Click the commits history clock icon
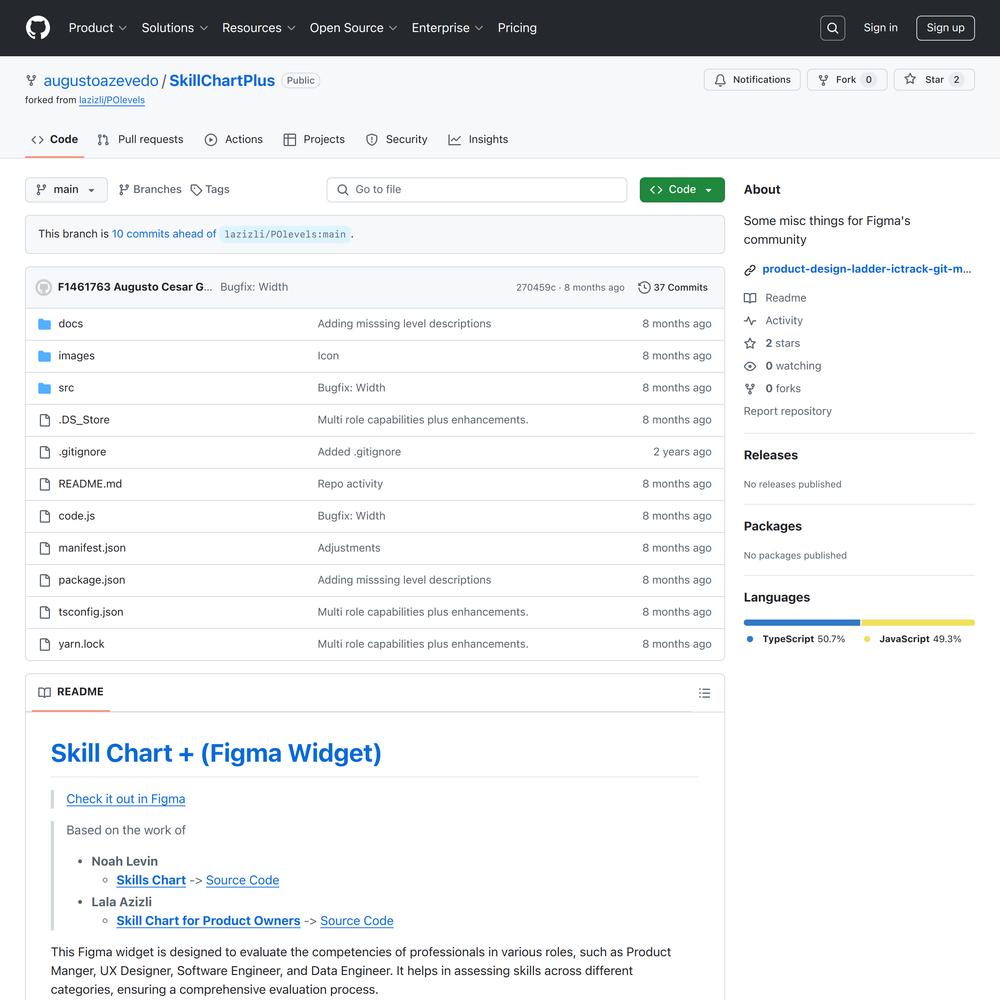This screenshot has height=1000, width=1000. point(644,288)
